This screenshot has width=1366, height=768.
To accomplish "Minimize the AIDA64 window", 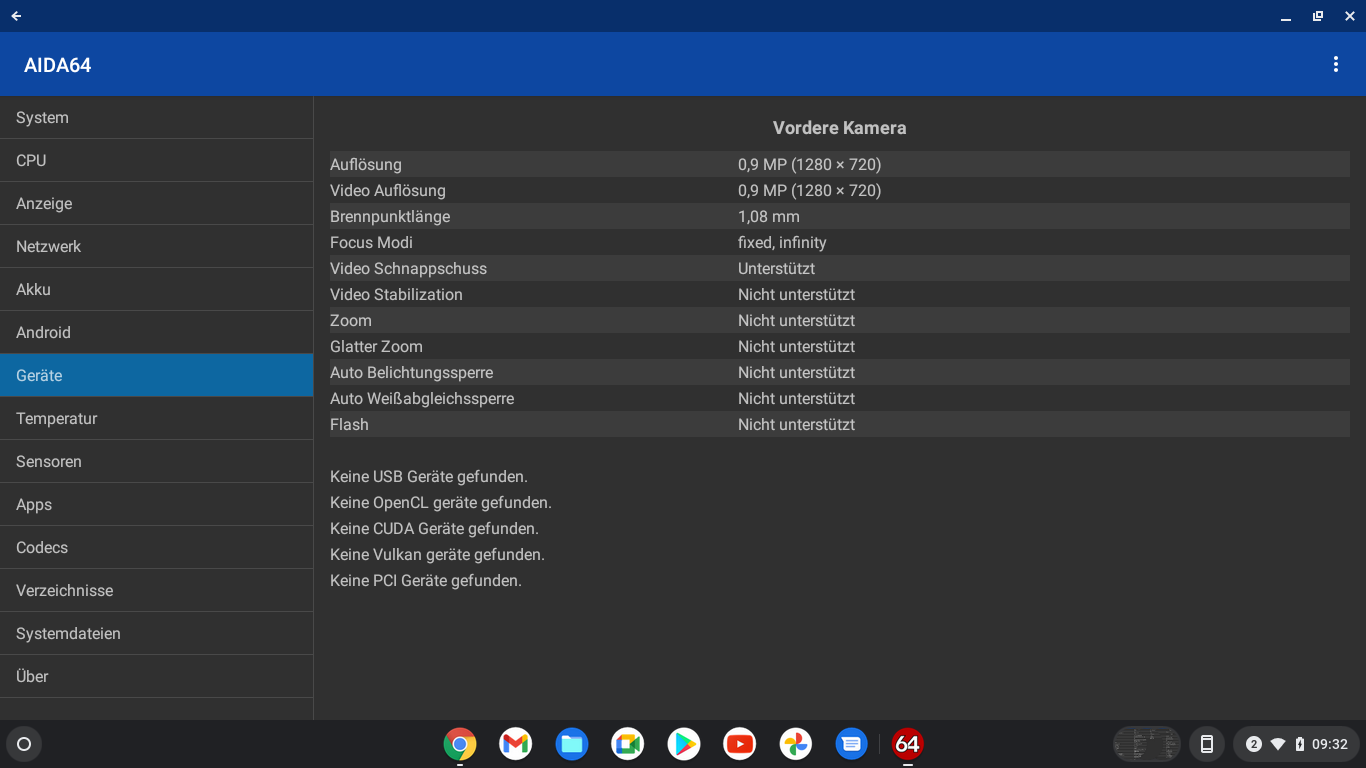I will tap(1287, 16).
